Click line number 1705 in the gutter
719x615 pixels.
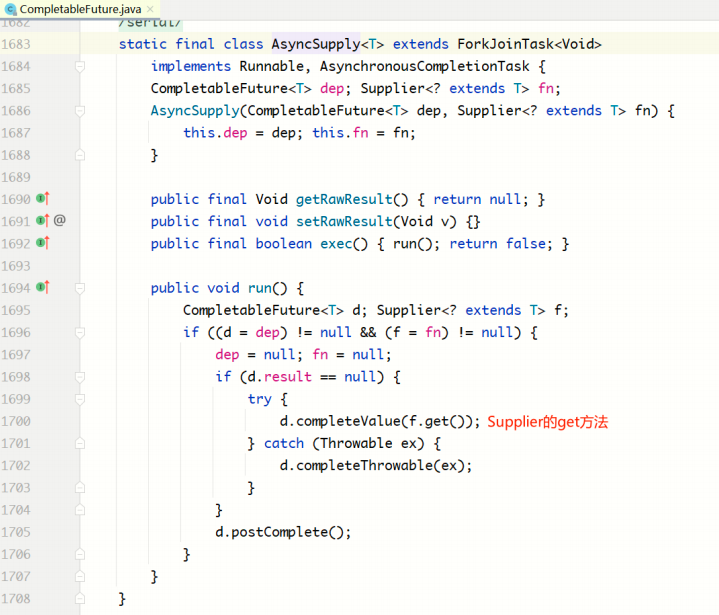(x=16, y=532)
